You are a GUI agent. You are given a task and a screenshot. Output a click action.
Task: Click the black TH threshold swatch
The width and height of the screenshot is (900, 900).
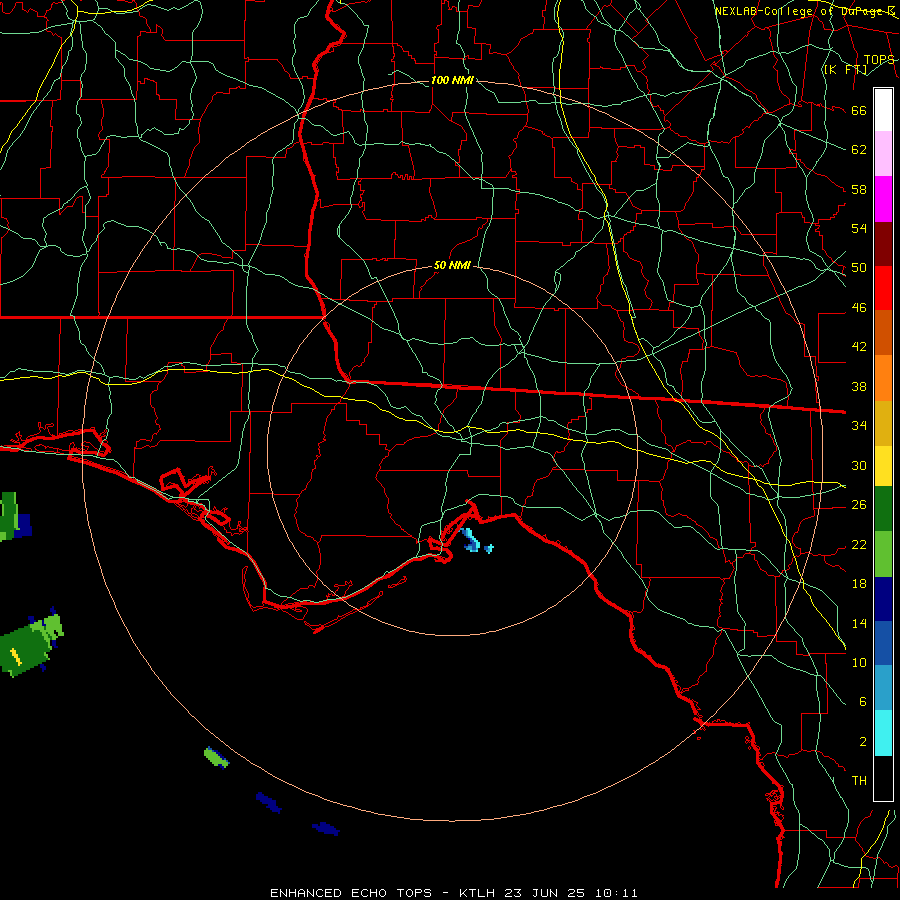coord(883,778)
